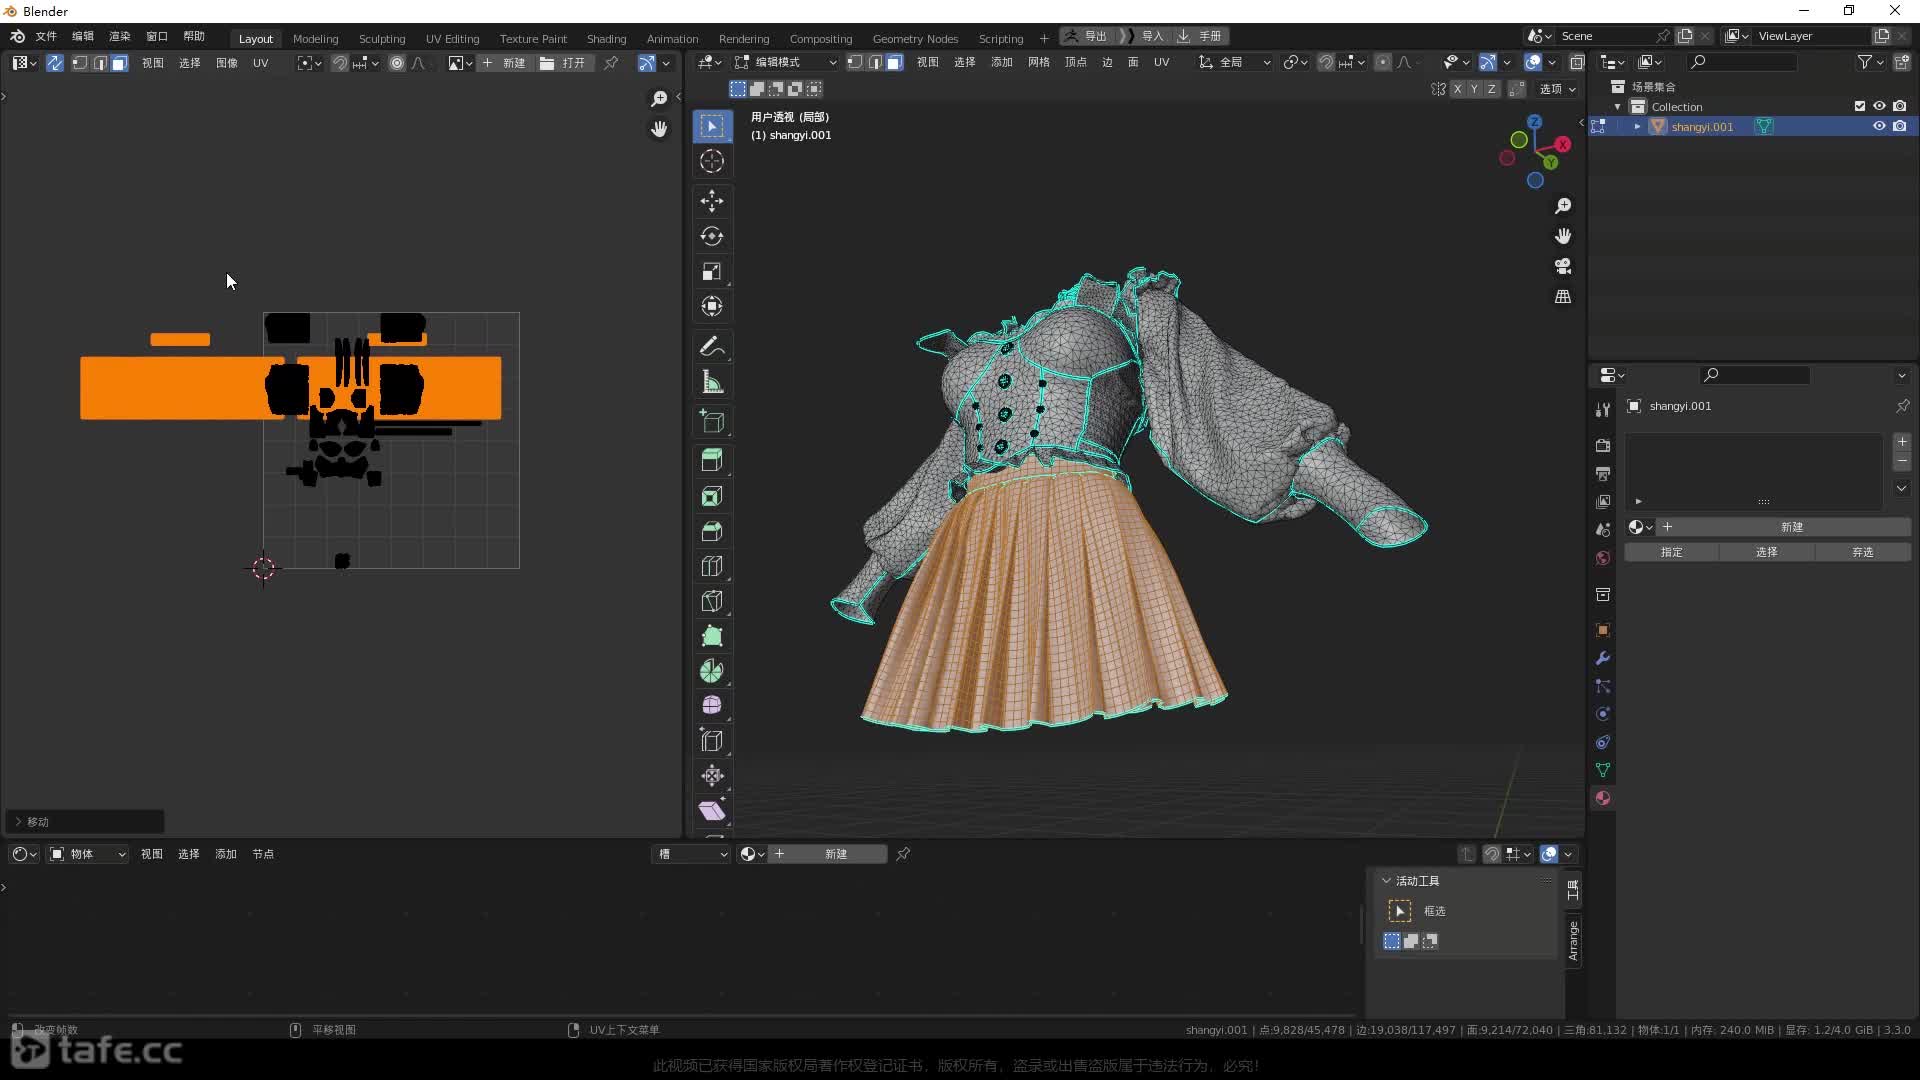The image size is (1920, 1080).
Task: Collapse the Collection tree in outliner
Action: coord(1618,107)
